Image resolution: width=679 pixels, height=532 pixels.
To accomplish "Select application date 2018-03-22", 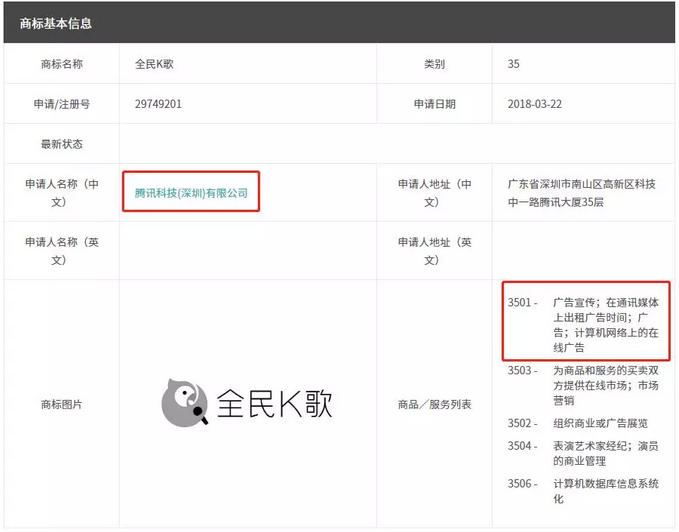I will coord(535,104).
